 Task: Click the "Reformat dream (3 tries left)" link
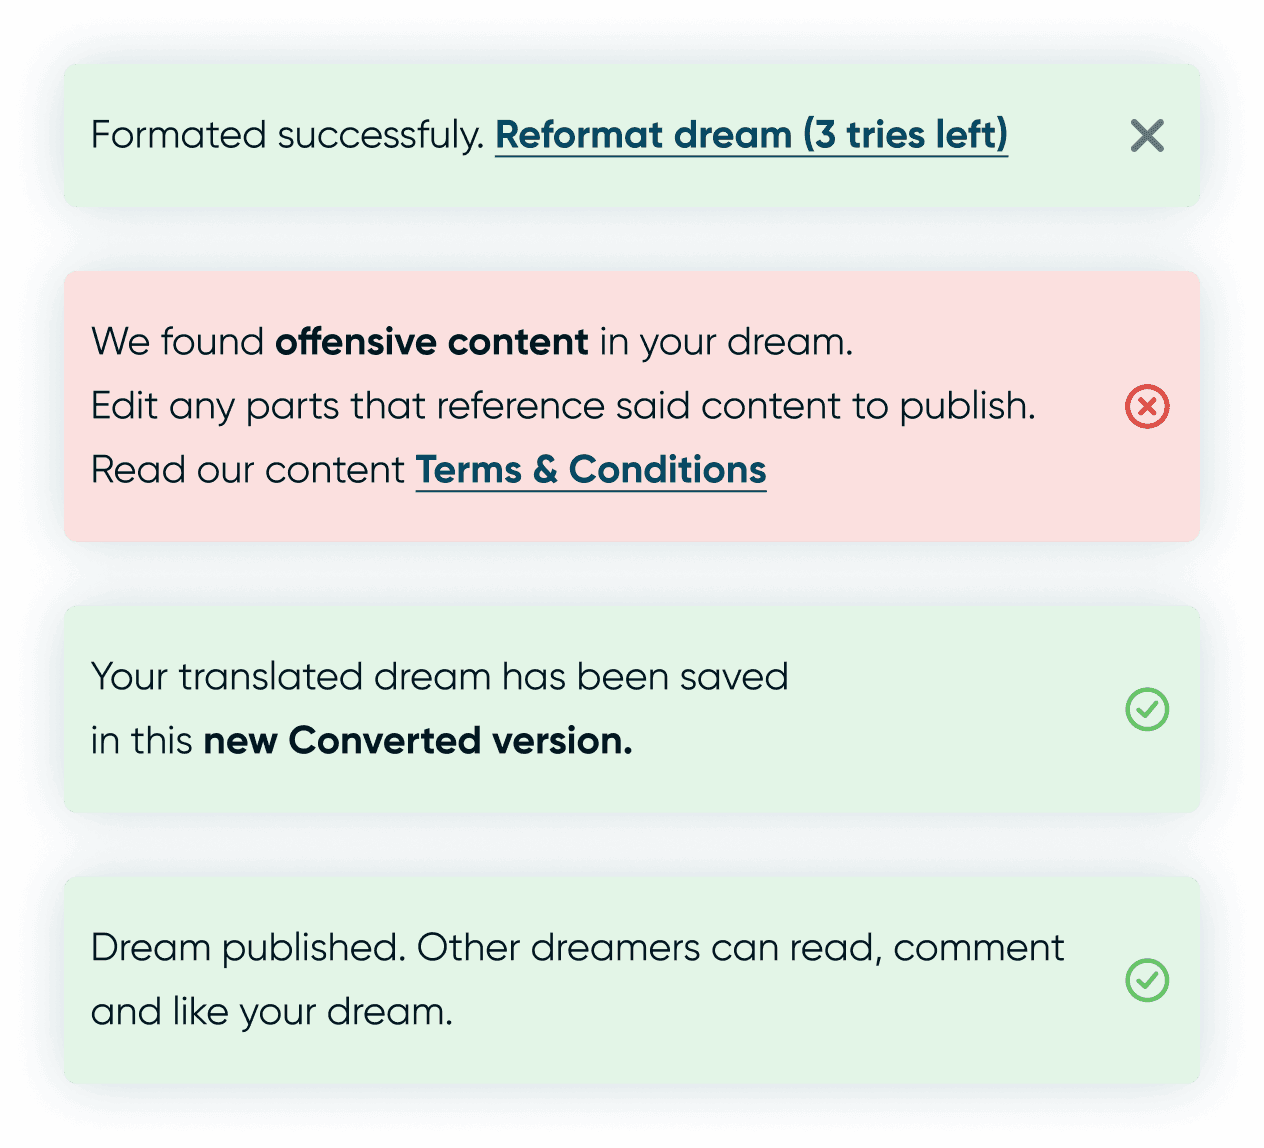pyautogui.click(x=751, y=135)
